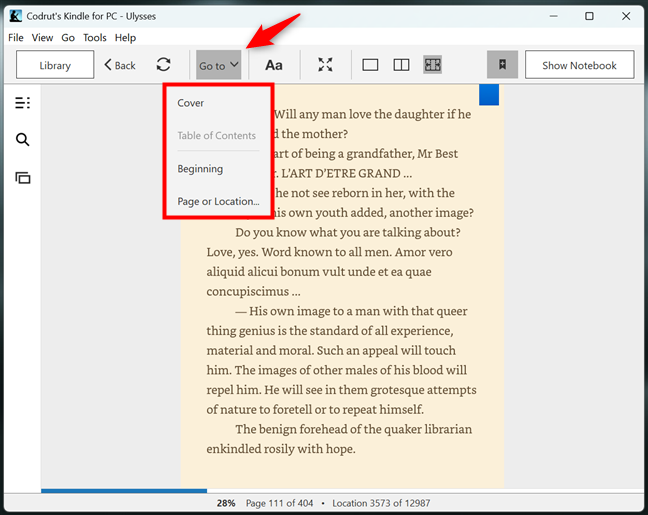Select Page or Location... option
This screenshot has height=515, width=648.
(218, 201)
